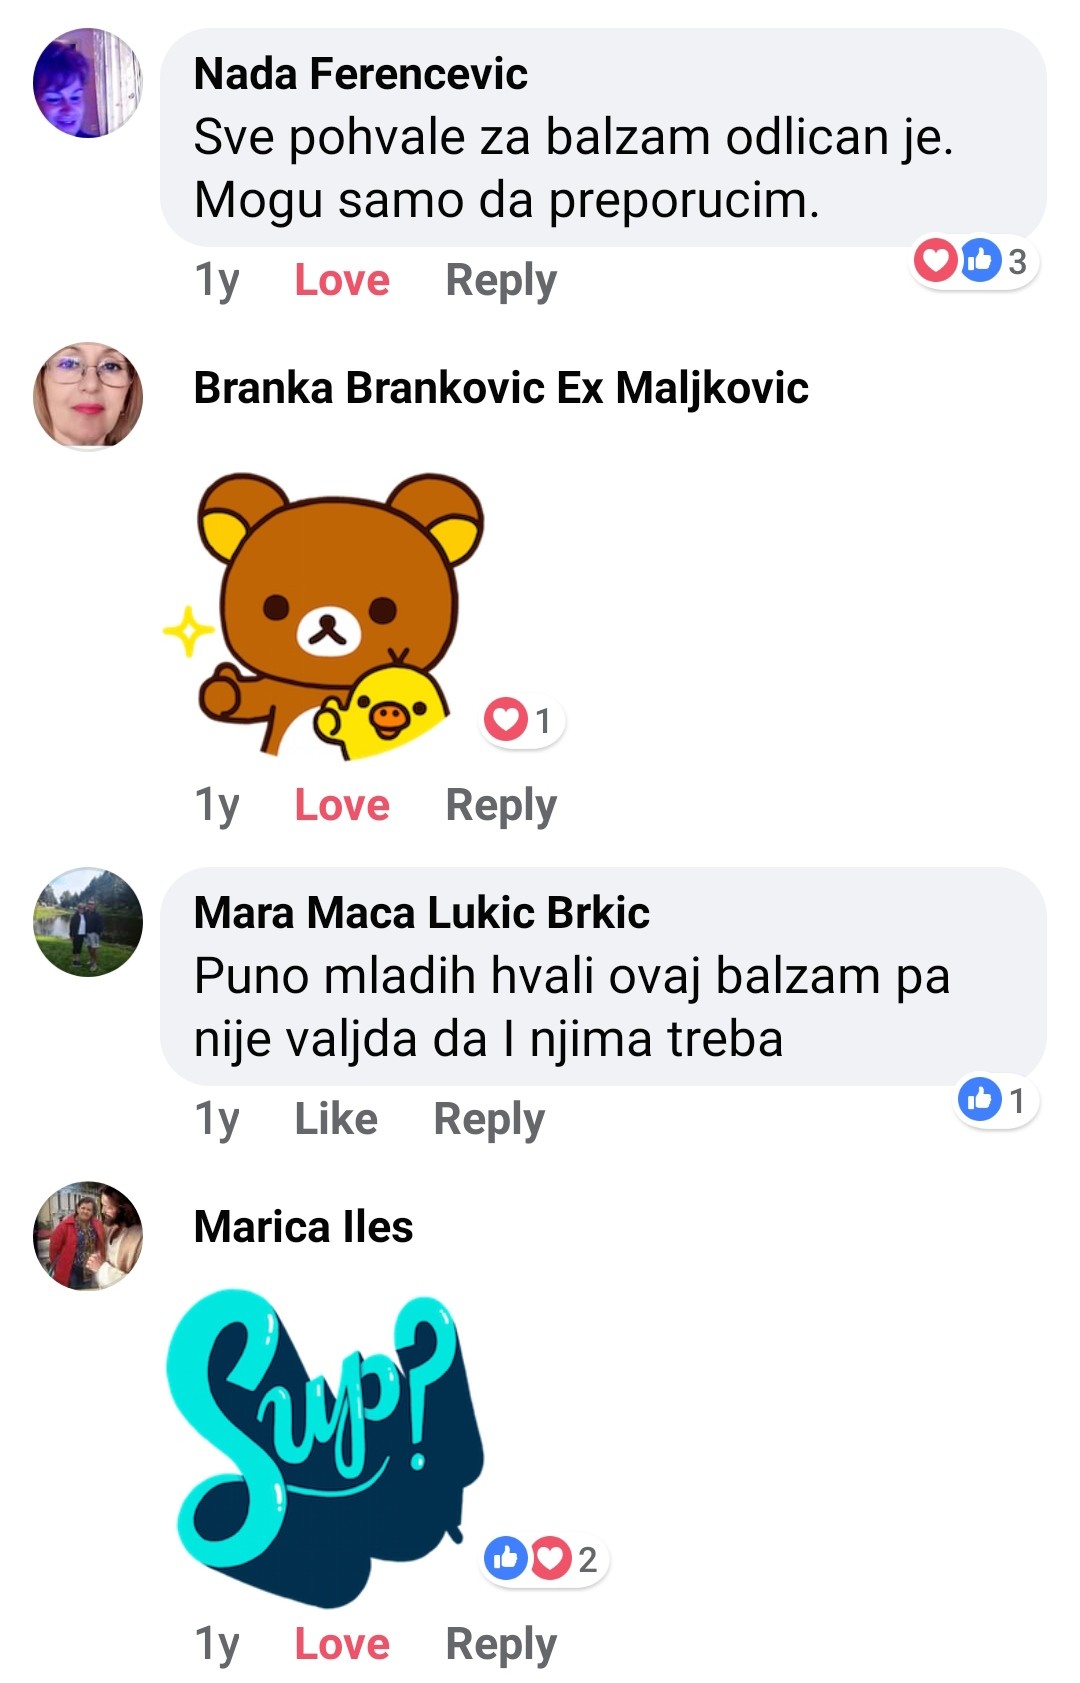View like reaction count on Mara's comment
The height and width of the screenshot is (1683, 1080).
pyautogui.click(x=995, y=1100)
